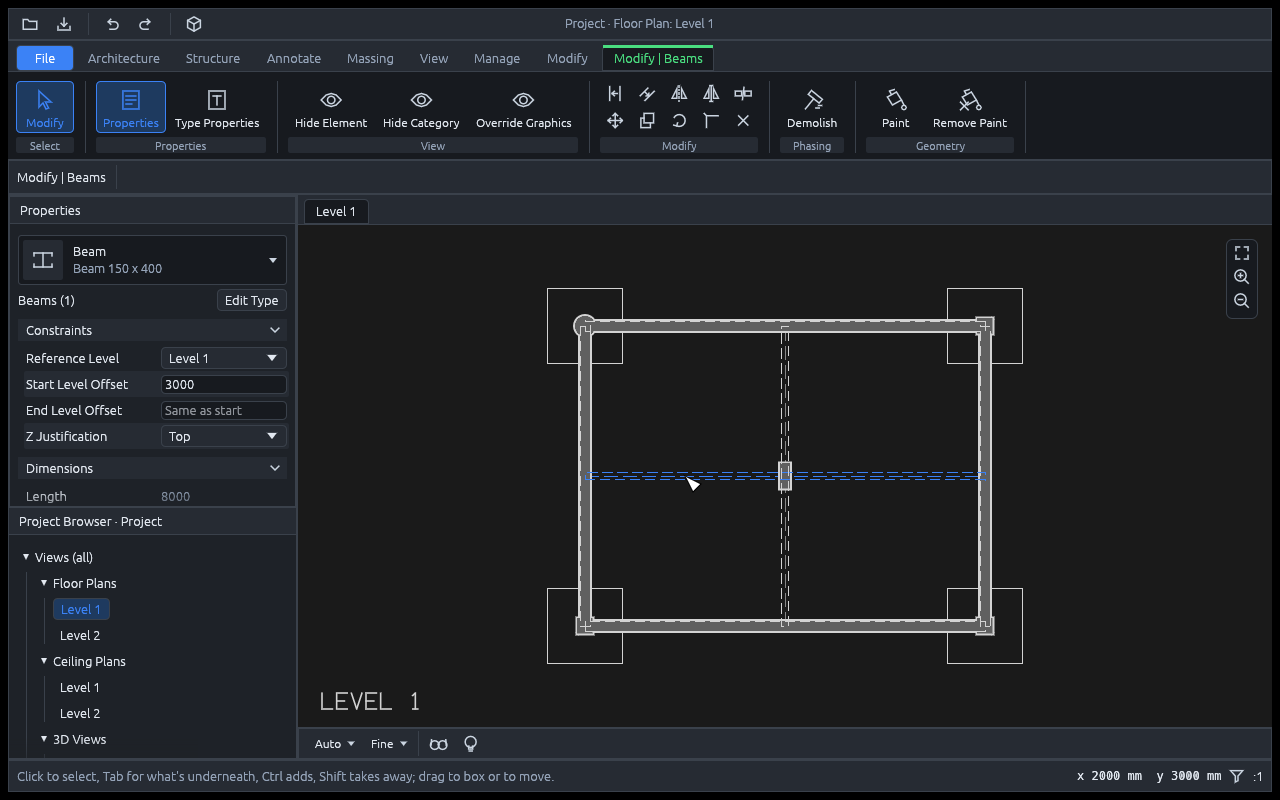
Task: Switch to the Annotate ribbon tab
Action: (x=294, y=58)
